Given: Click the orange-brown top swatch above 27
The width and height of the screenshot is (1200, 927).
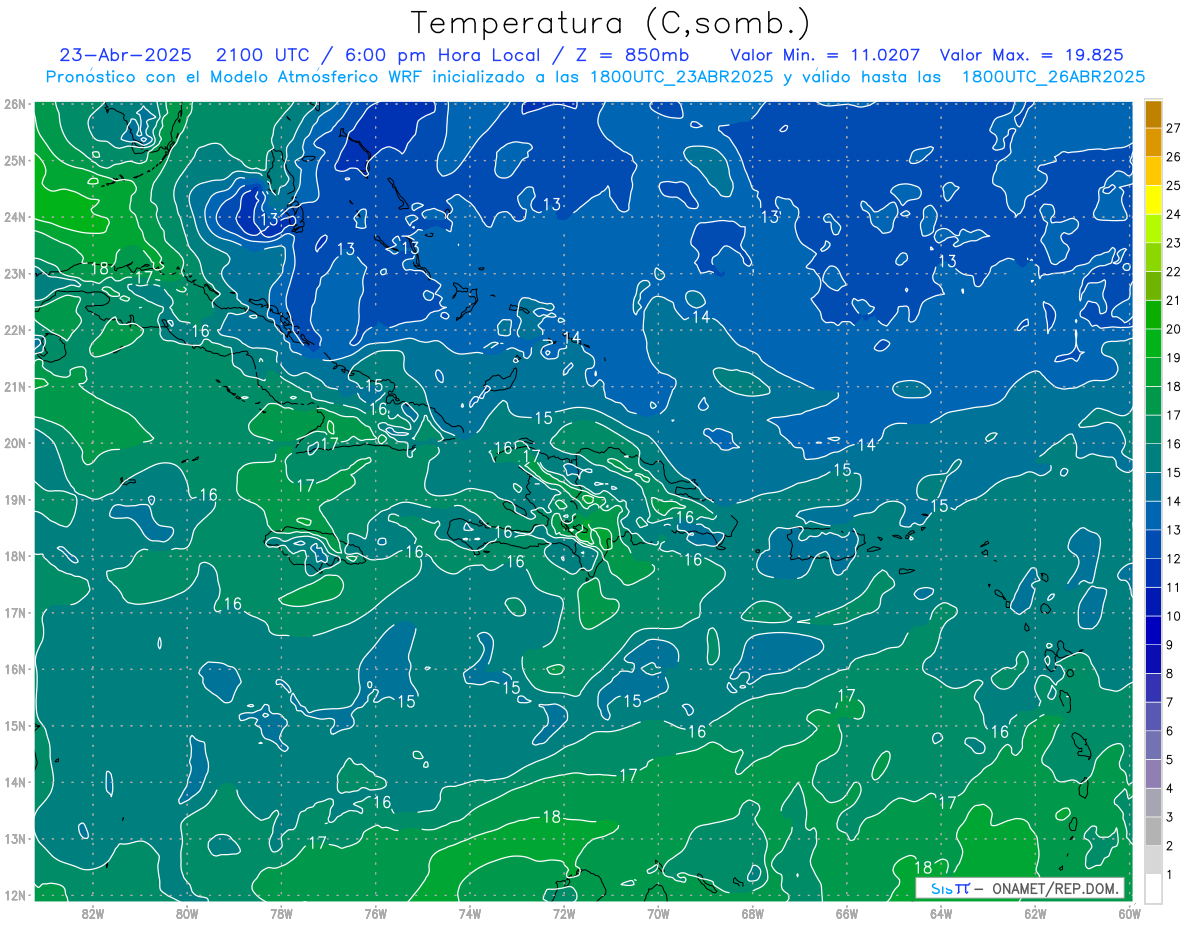Looking at the screenshot, I should (1153, 114).
